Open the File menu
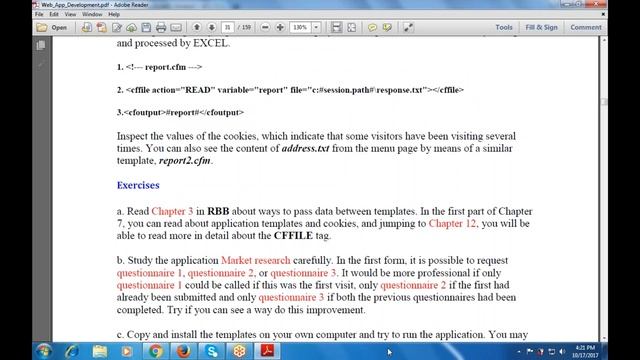Image resolution: width=640 pixels, height=360 pixels. coord(39,14)
